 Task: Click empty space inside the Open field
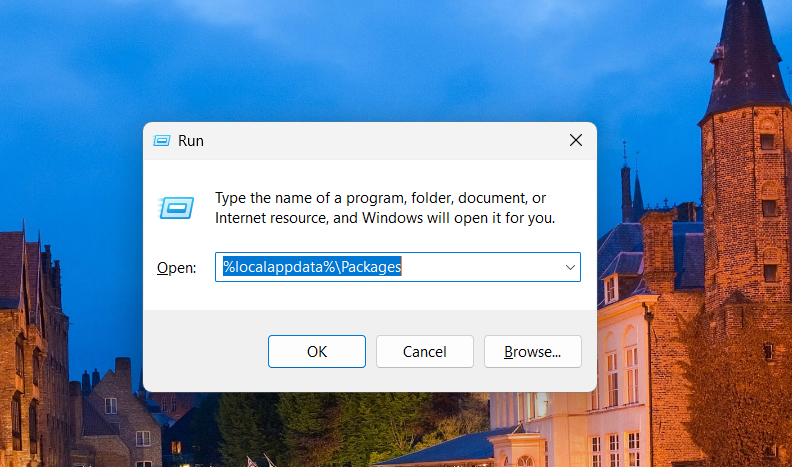point(480,267)
